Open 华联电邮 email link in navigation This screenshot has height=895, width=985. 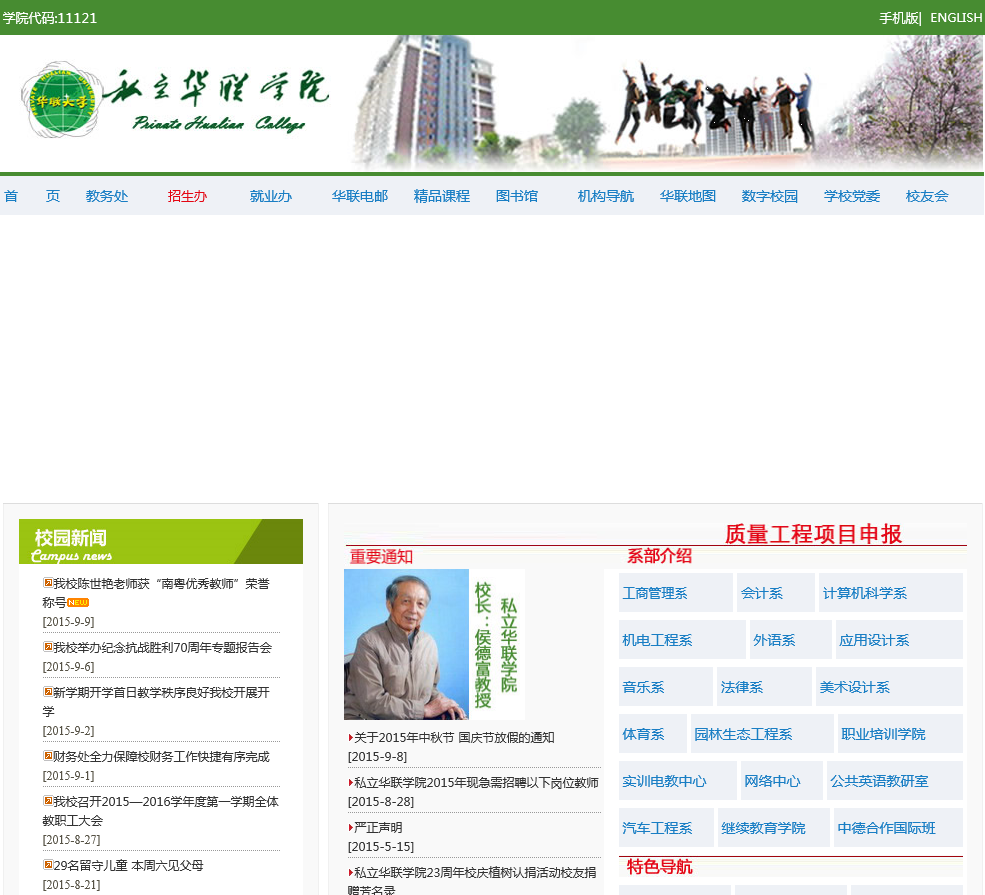coord(360,196)
